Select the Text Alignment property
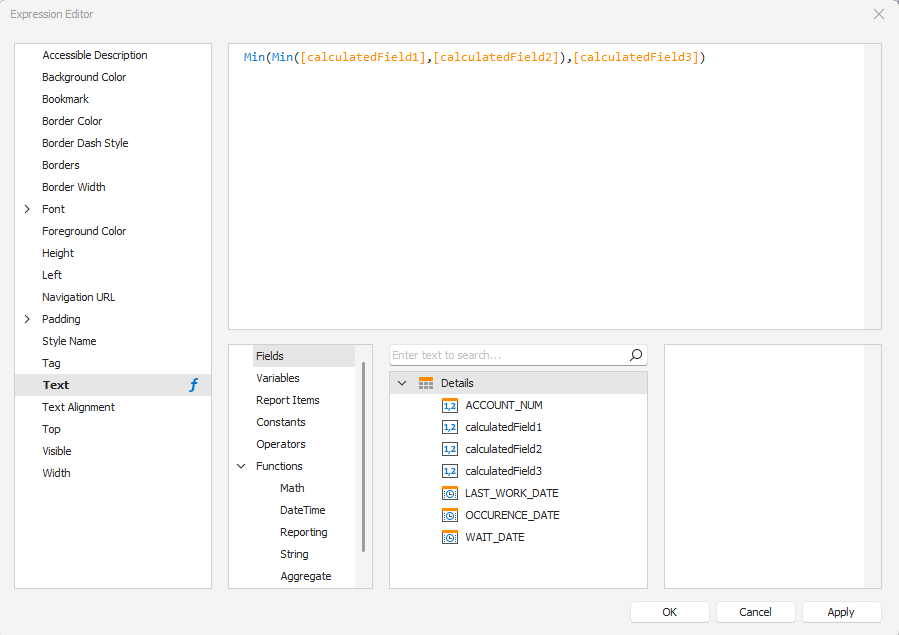899x635 pixels. click(78, 407)
